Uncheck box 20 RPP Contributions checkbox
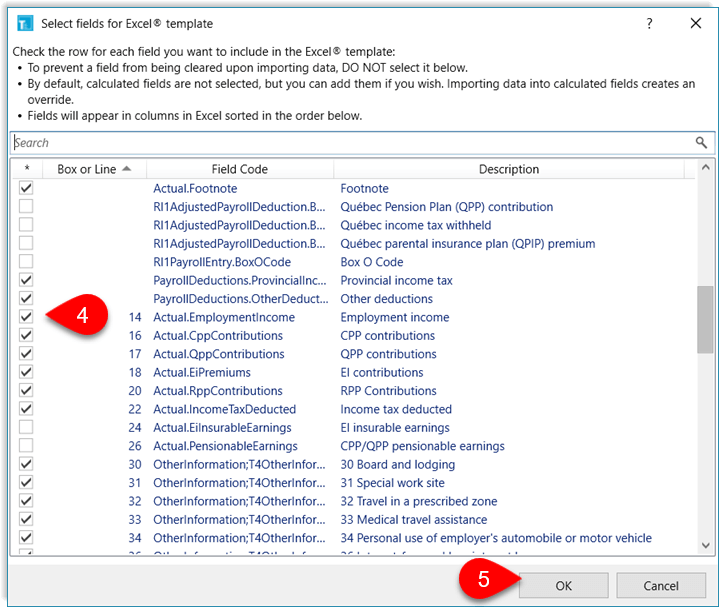This screenshot has height=607, width=719. [x=26, y=390]
